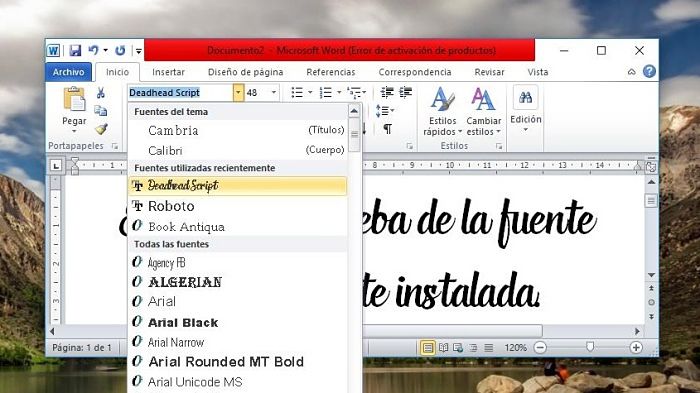Open the Revisar tab

click(489, 72)
